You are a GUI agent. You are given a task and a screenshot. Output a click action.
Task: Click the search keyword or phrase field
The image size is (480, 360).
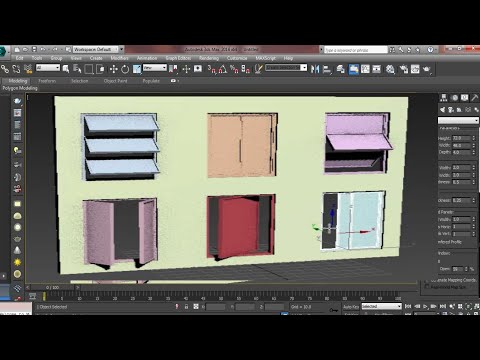tap(356, 50)
